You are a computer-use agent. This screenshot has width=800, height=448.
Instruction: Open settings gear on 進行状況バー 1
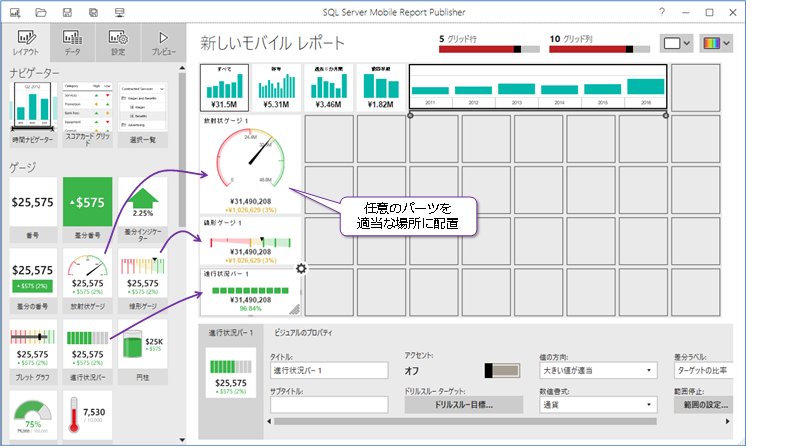tap(302, 268)
